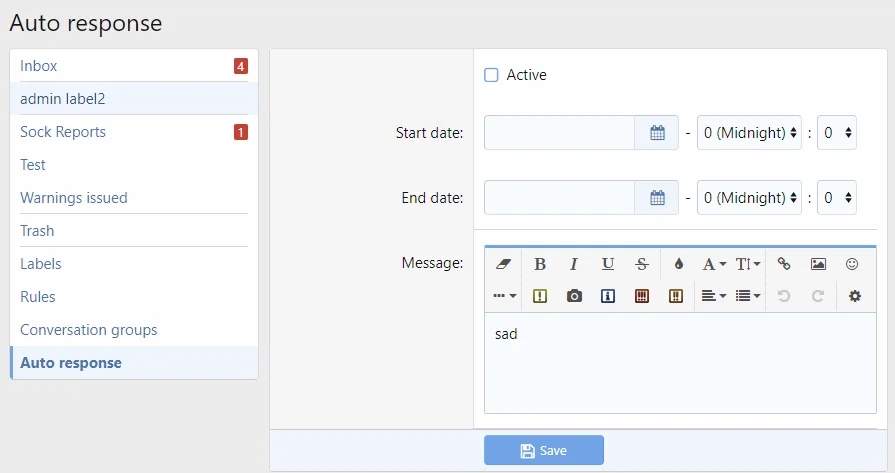Open the Start date calendar picker
The image size is (895, 473).
click(657, 133)
